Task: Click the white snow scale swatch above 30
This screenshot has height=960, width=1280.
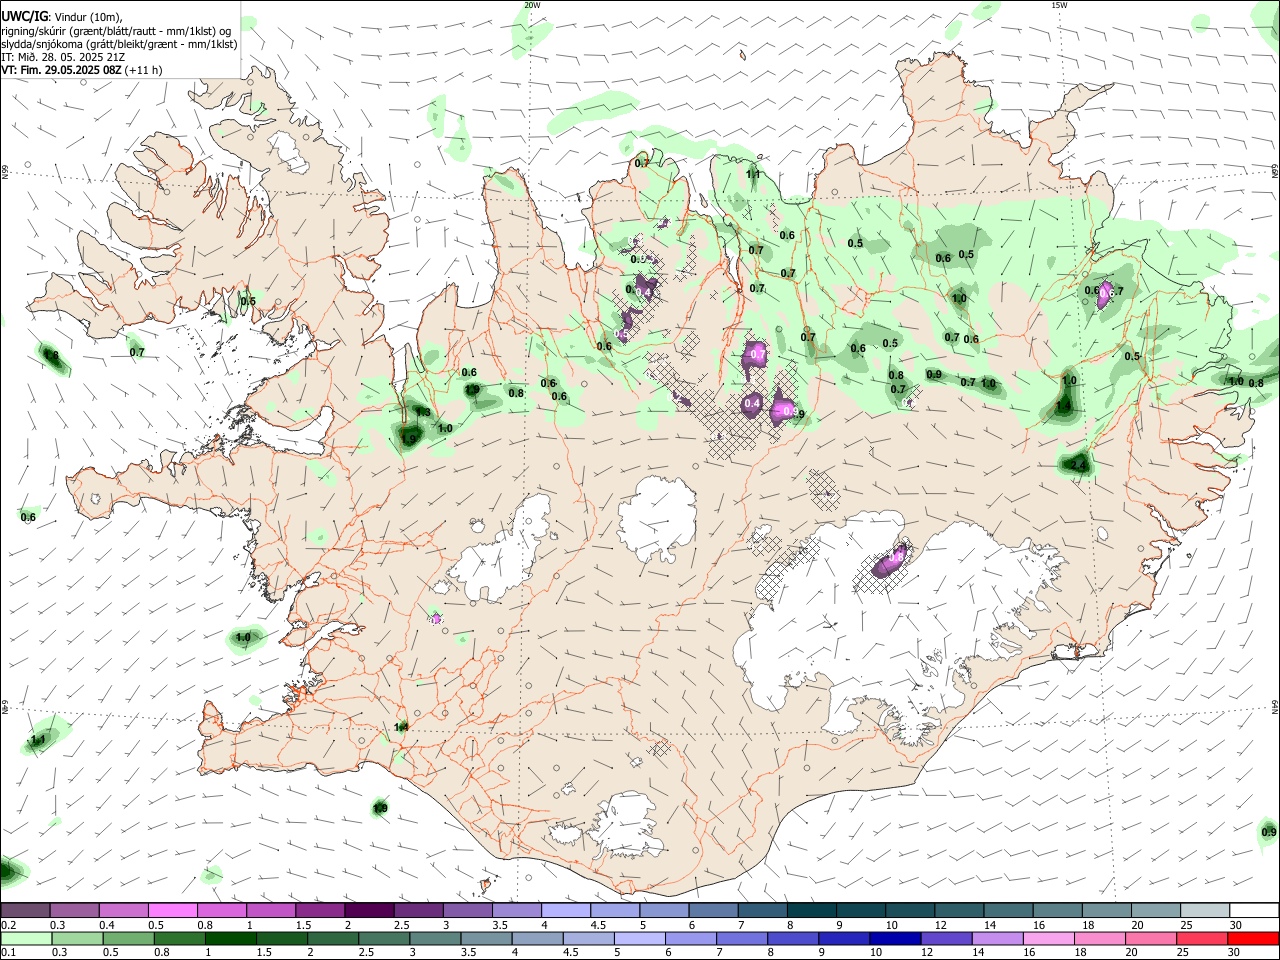Action: (1254, 910)
